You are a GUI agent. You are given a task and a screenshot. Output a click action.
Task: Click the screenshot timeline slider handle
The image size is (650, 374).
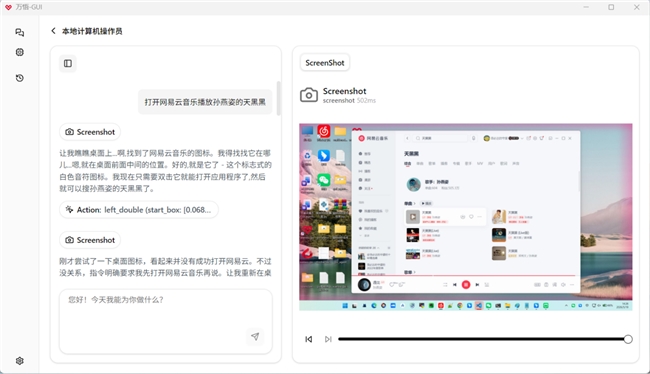(628, 339)
